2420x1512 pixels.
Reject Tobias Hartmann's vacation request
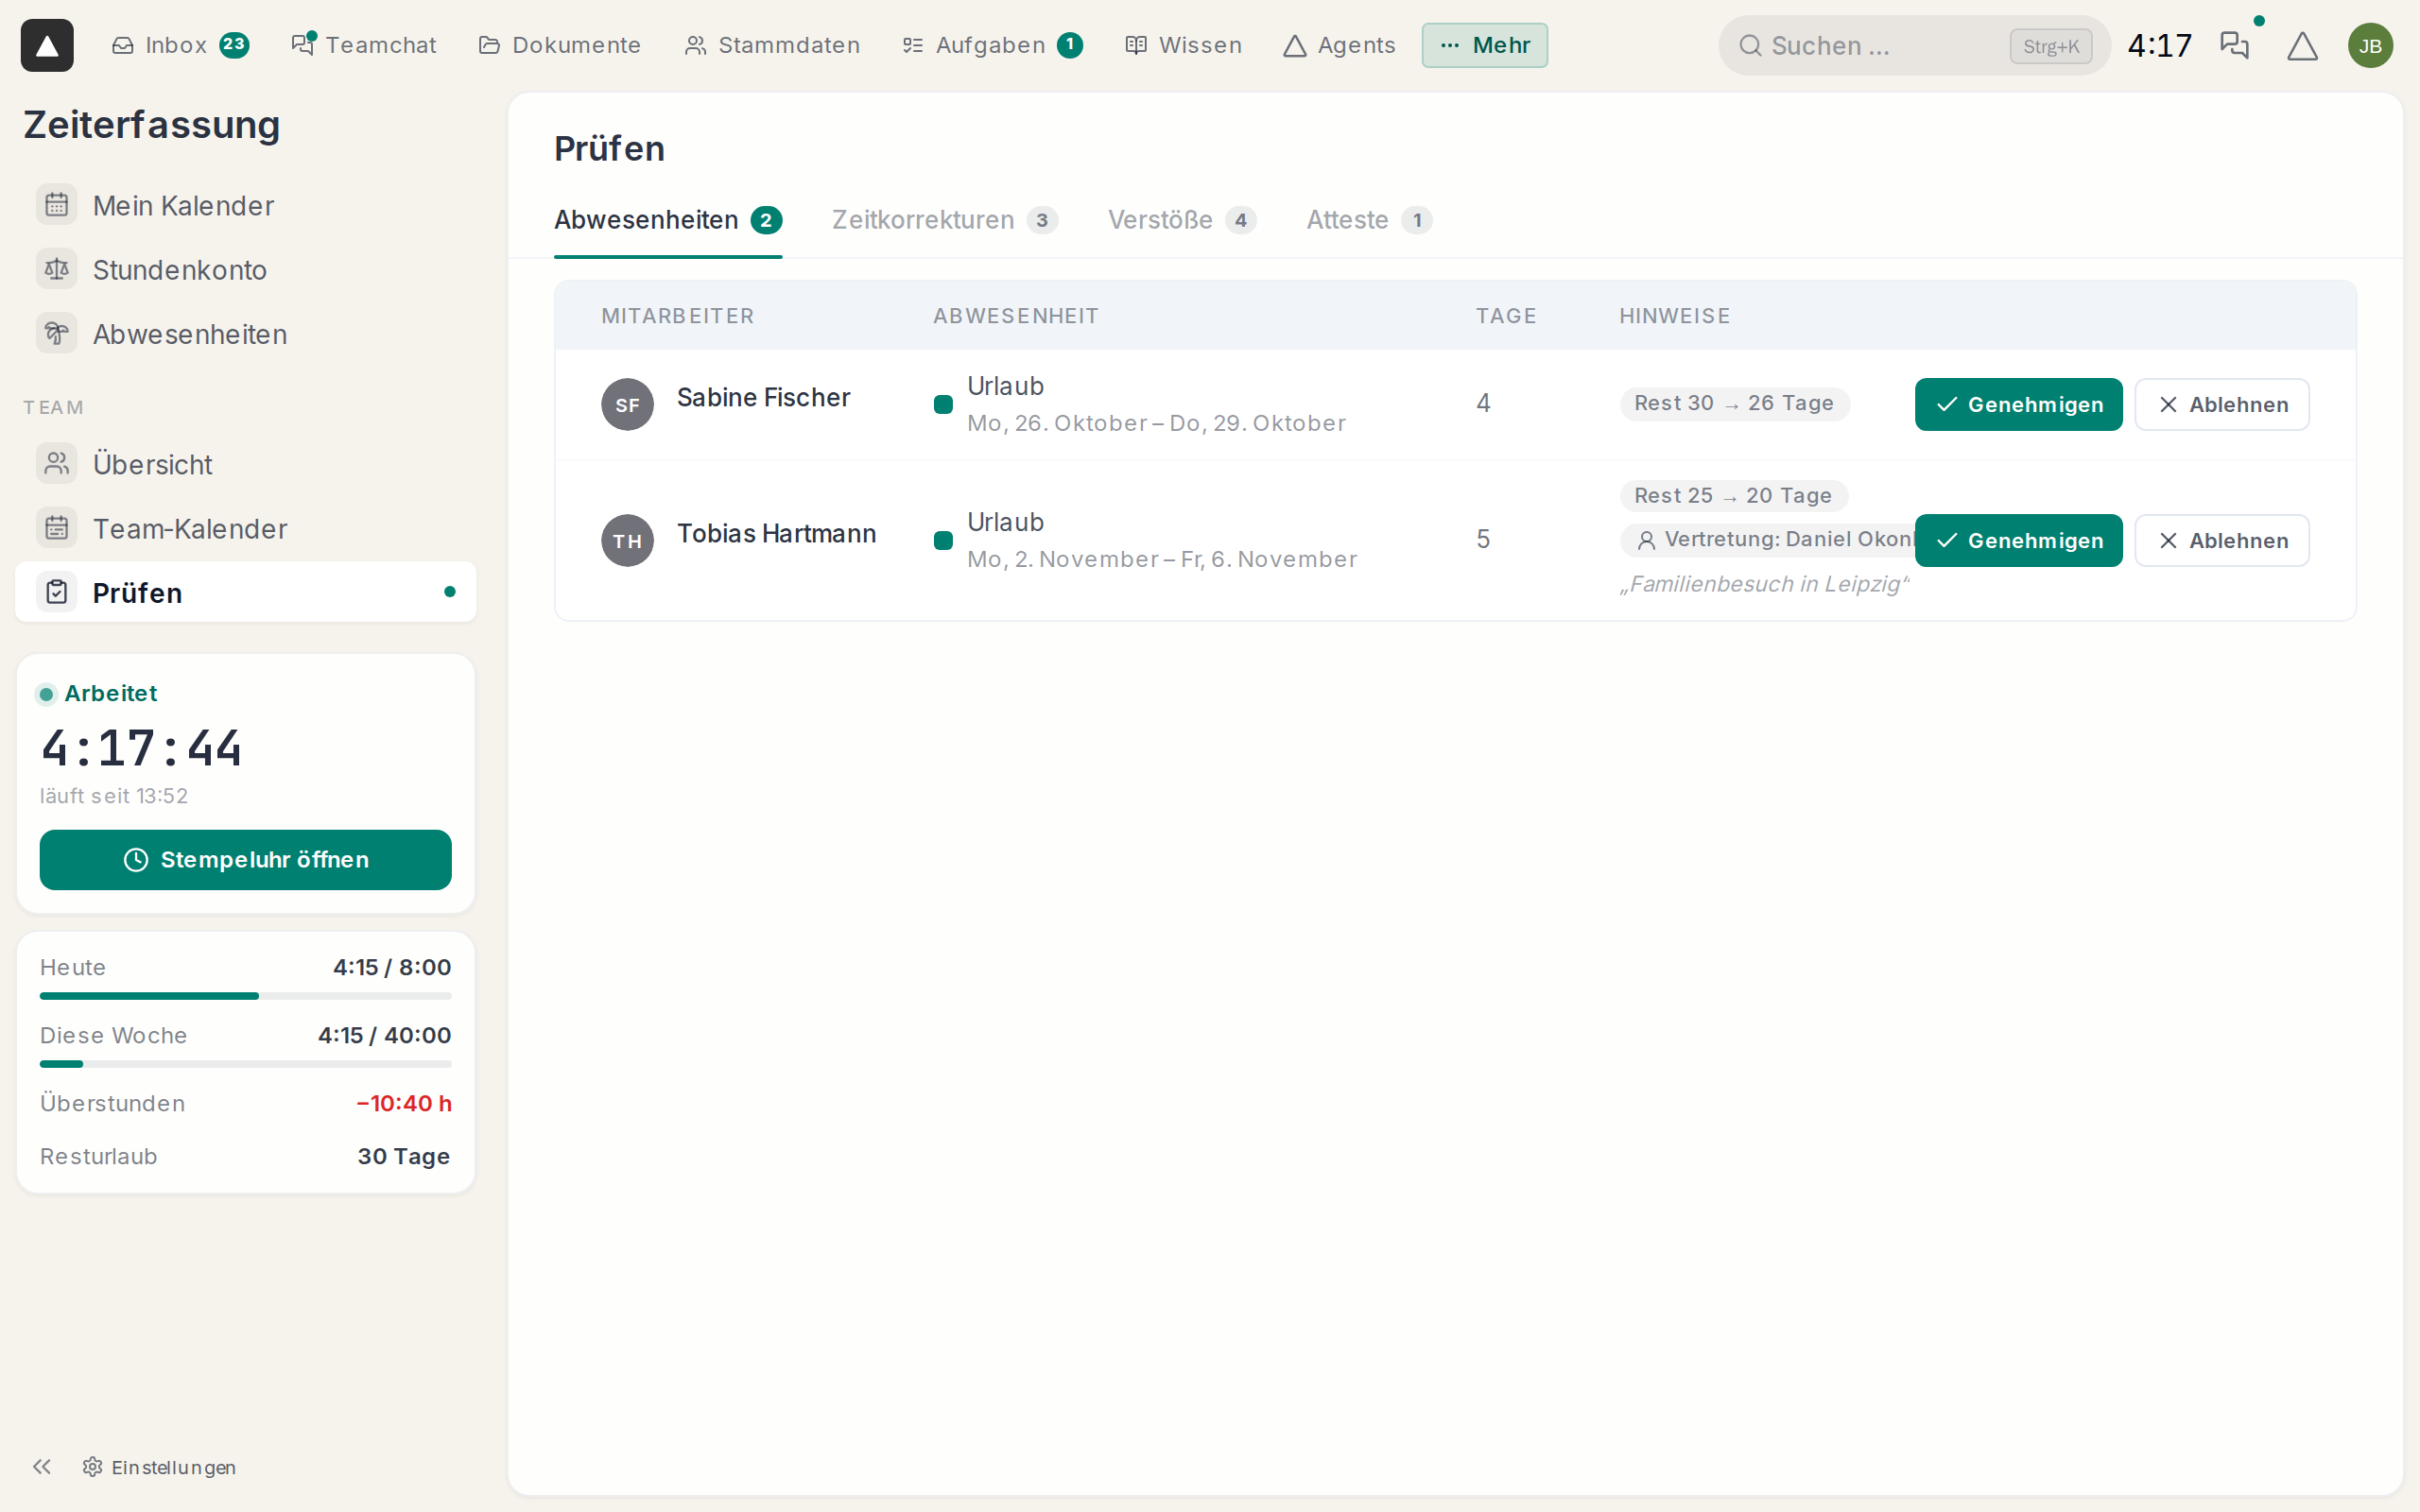tap(2222, 540)
